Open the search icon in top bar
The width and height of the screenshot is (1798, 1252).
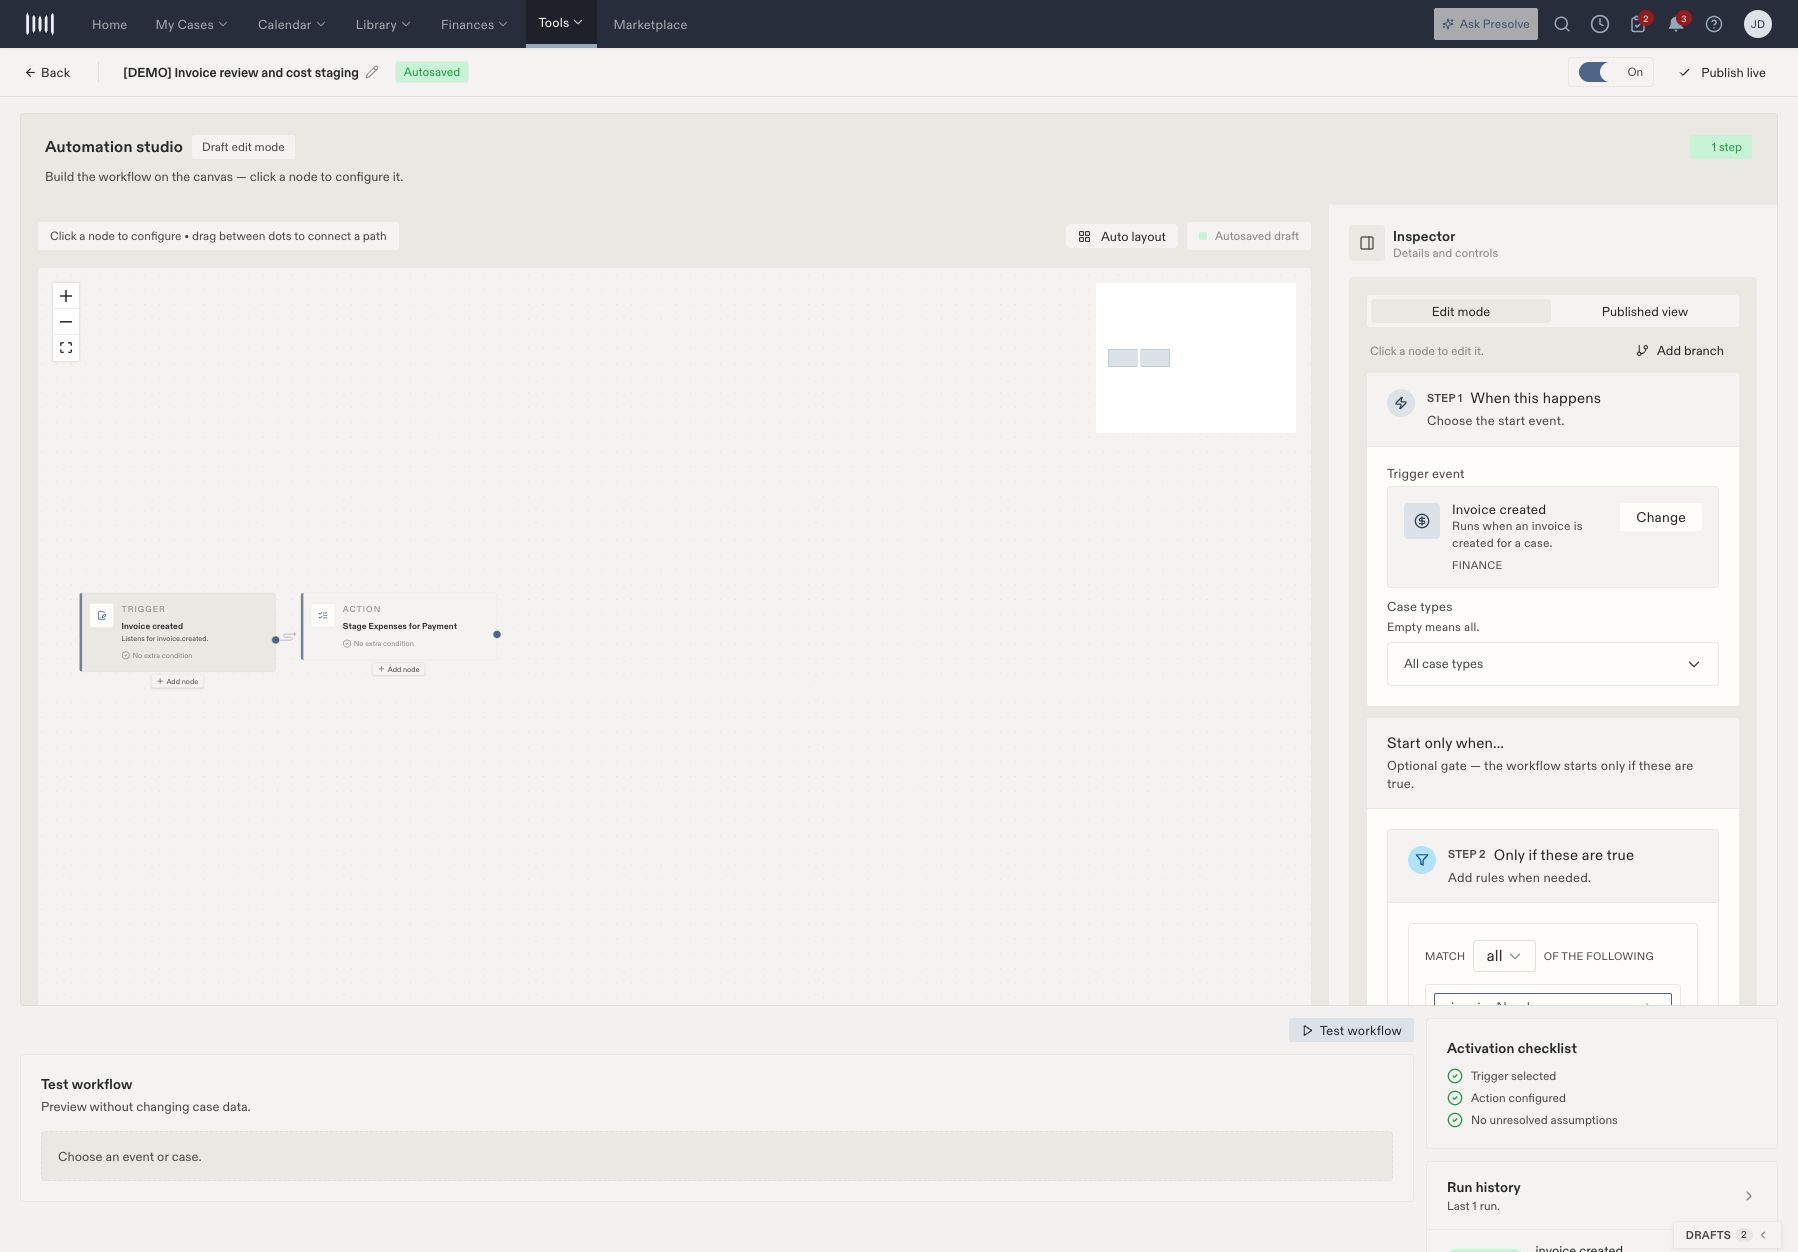(x=1562, y=24)
